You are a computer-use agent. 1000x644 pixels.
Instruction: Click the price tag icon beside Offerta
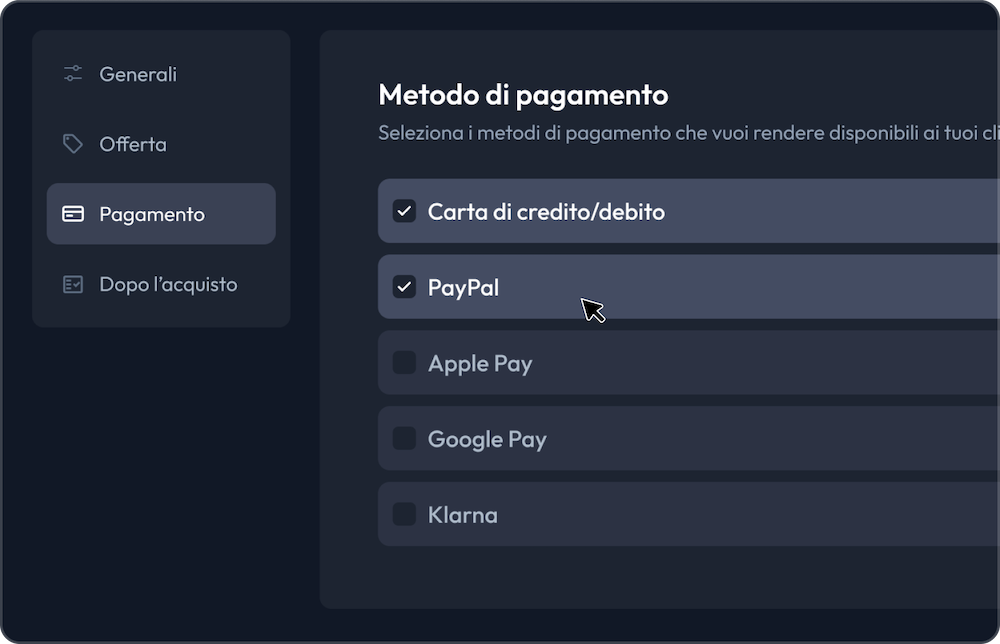[73, 144]
